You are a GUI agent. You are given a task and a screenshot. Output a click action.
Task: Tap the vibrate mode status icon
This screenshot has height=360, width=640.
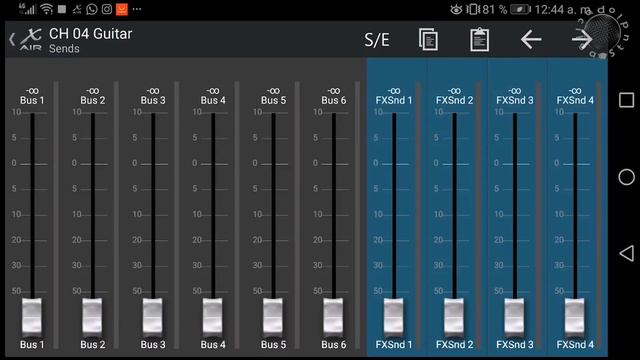click(472, 9)
